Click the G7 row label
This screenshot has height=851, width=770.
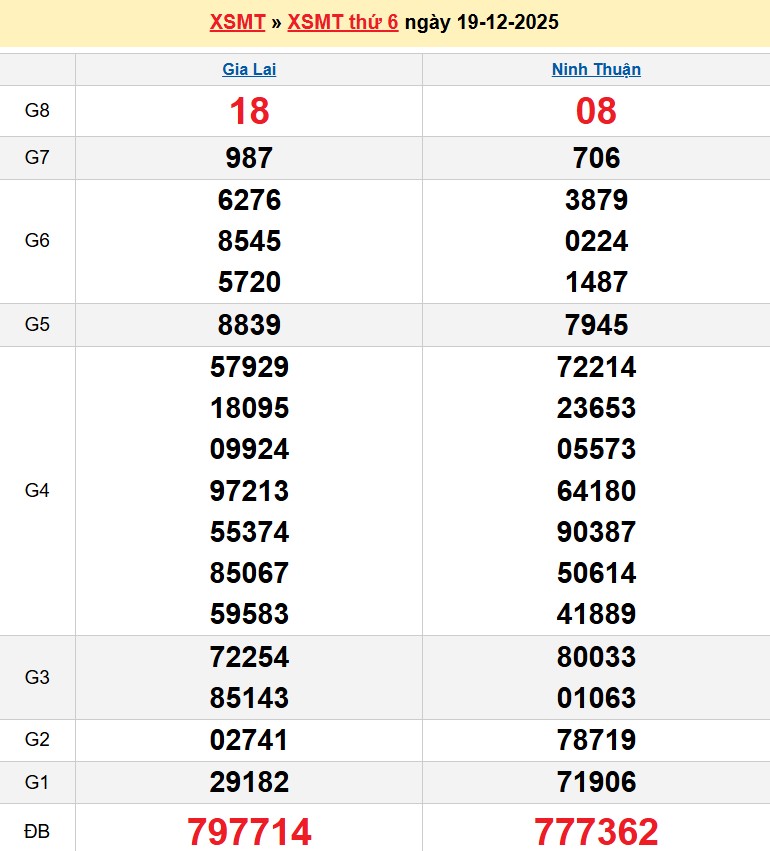(x=37, y=158)
